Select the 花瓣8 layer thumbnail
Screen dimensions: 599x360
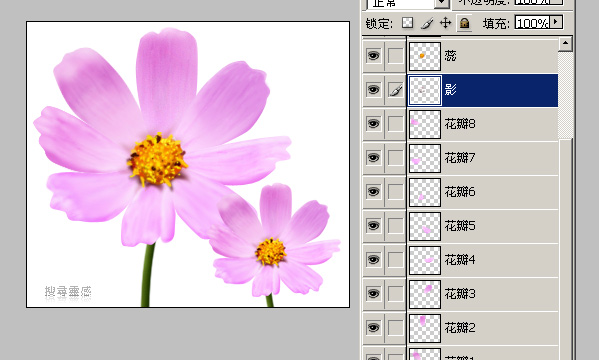pos(425,124)
